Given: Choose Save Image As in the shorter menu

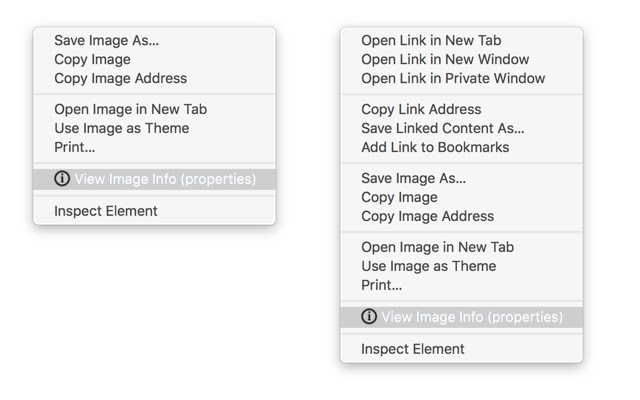Looking at the screenshot, I should tap(106, 41).
